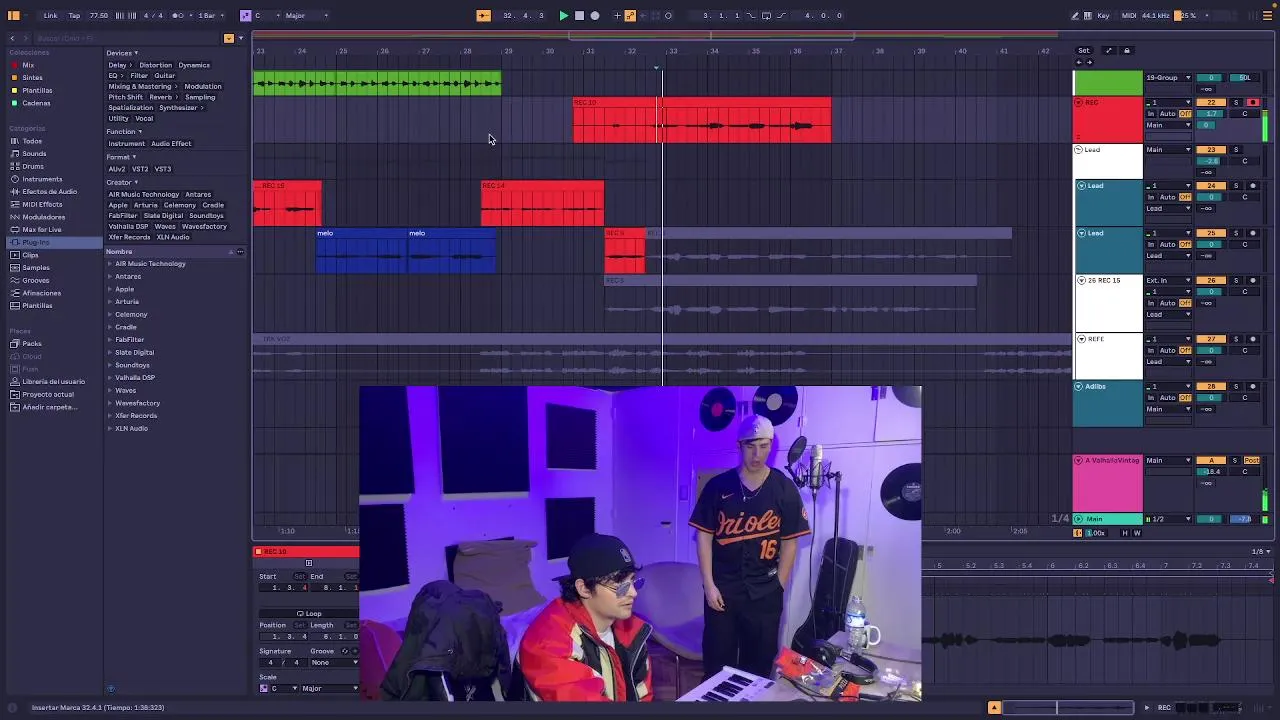1280x720 pixels.
Task: Click the Arrangement Record button
Action: [x=595, y=15]
